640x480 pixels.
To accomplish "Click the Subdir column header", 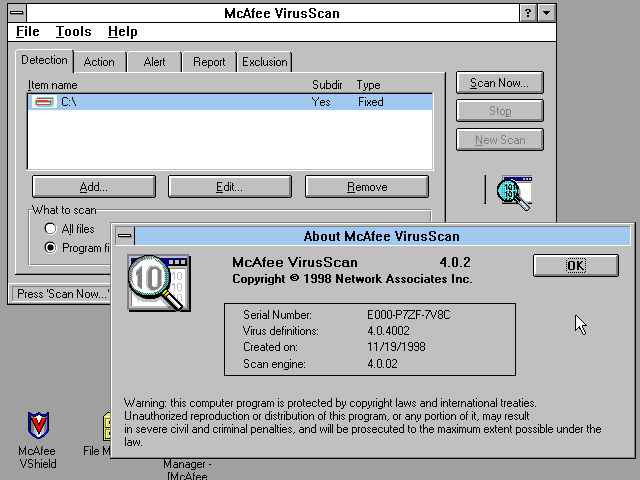I will coord(327,85).
